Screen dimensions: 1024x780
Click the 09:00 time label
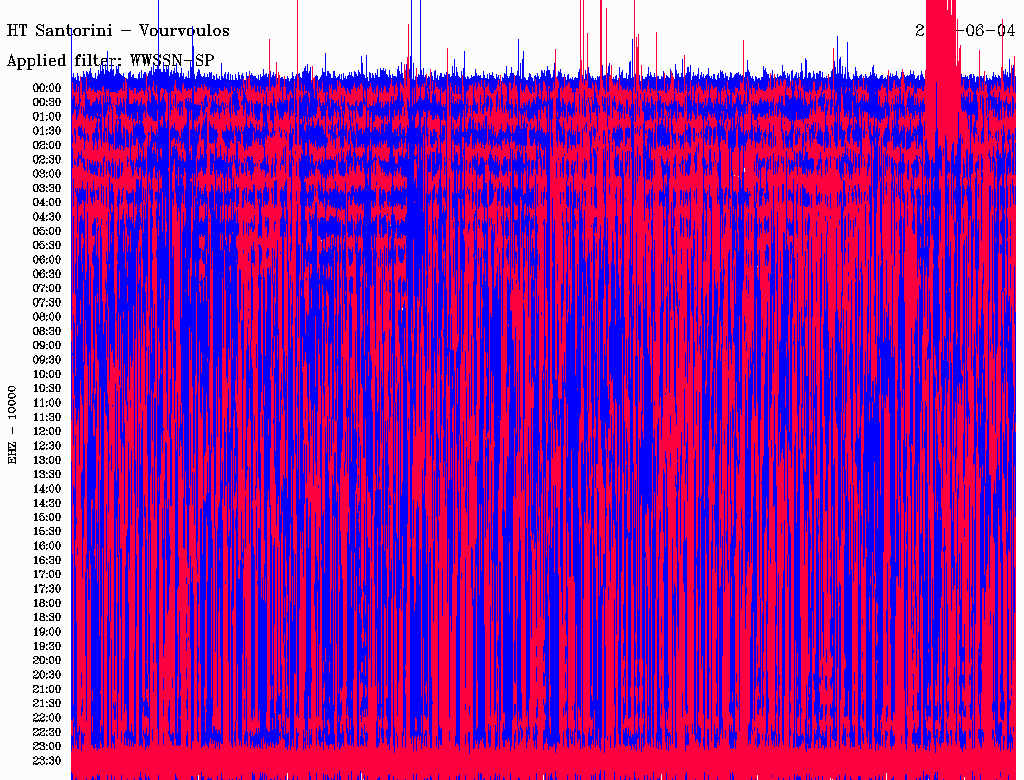coord(47,346)
